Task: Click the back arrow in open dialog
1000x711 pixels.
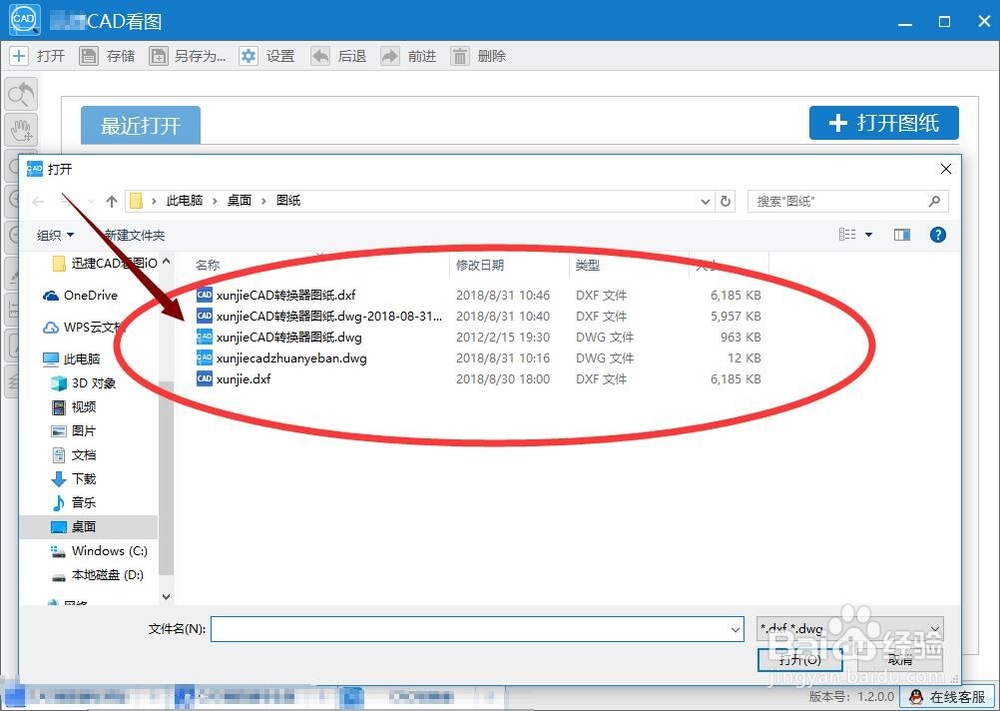Action: point(38,202)
